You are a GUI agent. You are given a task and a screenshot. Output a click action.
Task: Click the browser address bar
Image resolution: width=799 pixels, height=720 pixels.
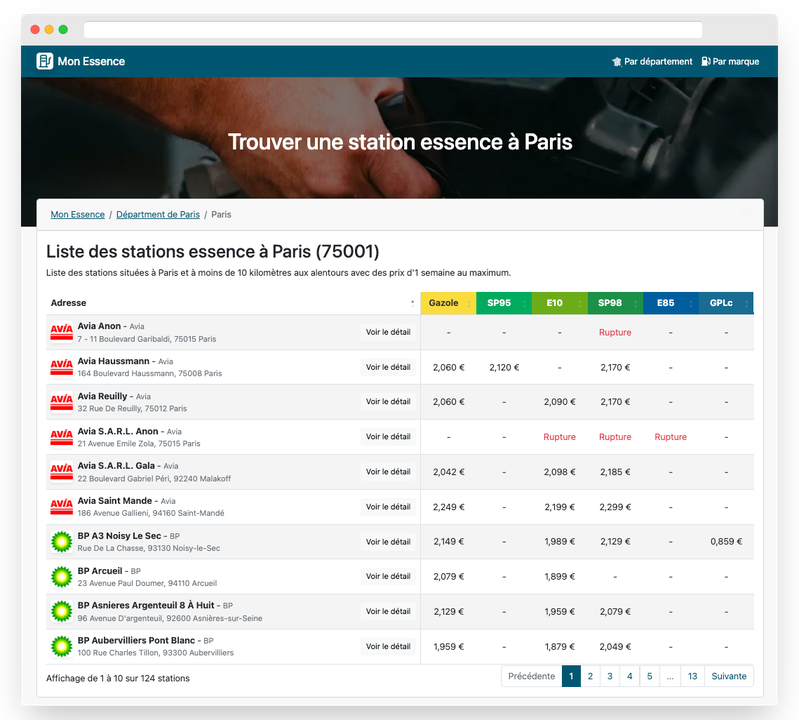tap(392, 30)
